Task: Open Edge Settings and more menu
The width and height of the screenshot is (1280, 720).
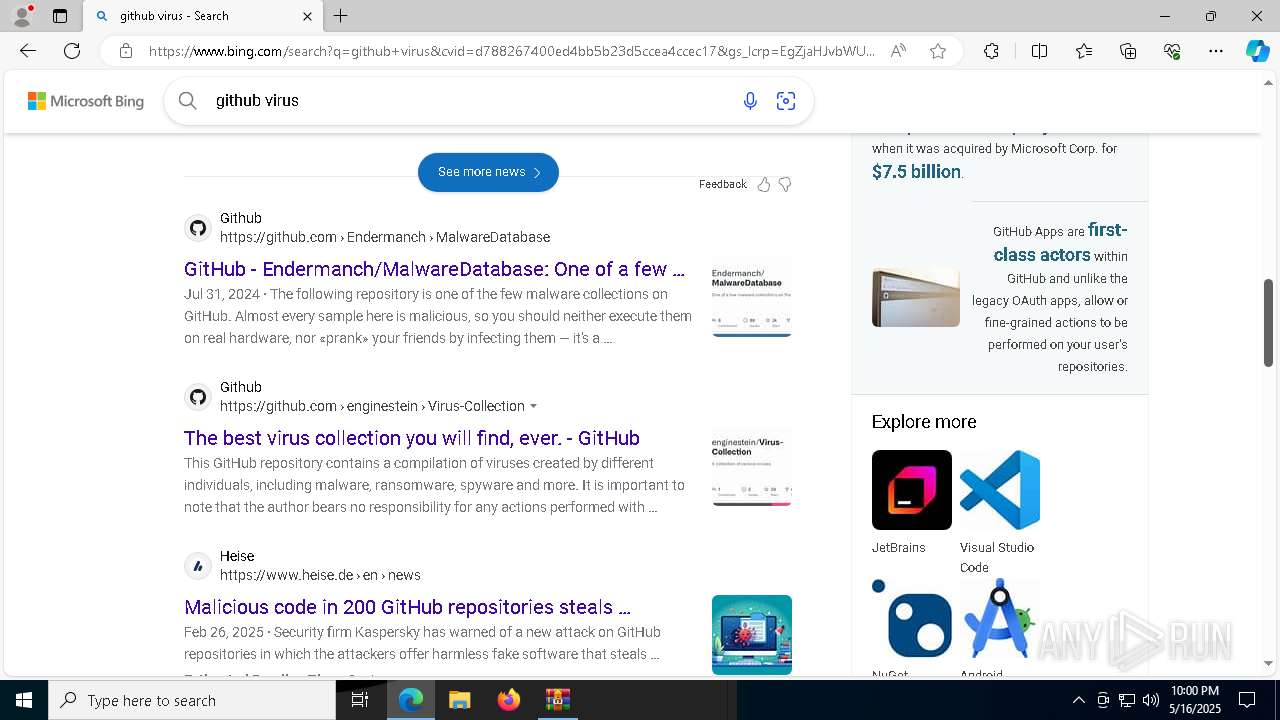Action: coord(1216,51)
